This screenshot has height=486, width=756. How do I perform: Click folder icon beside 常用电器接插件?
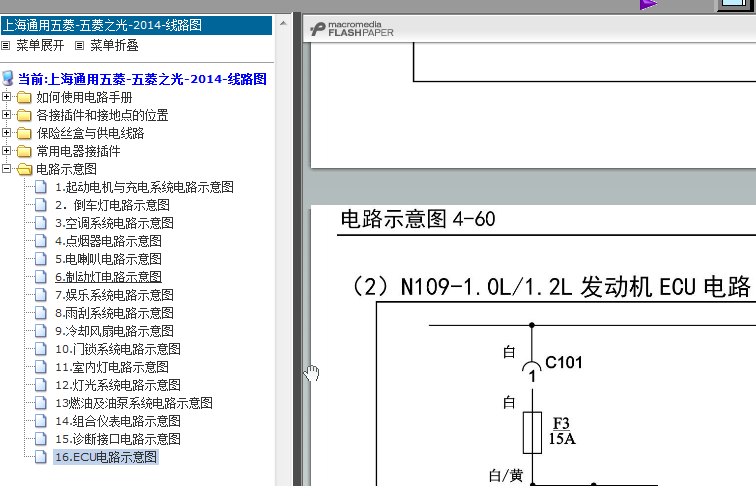point(24,151)
